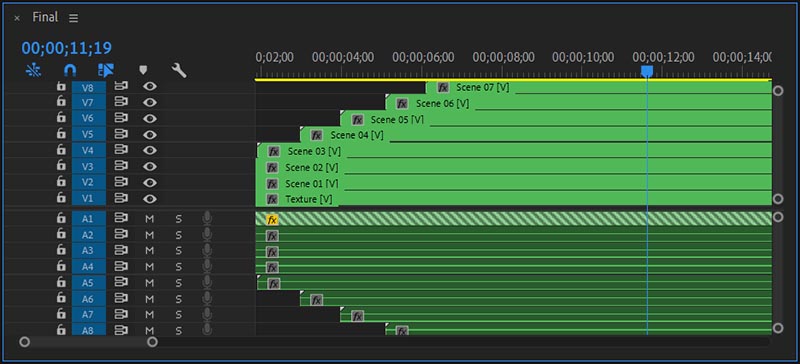Enable voice-over record microphone on A1
This screenshot has height=364, width=800.
coord(207,219)
